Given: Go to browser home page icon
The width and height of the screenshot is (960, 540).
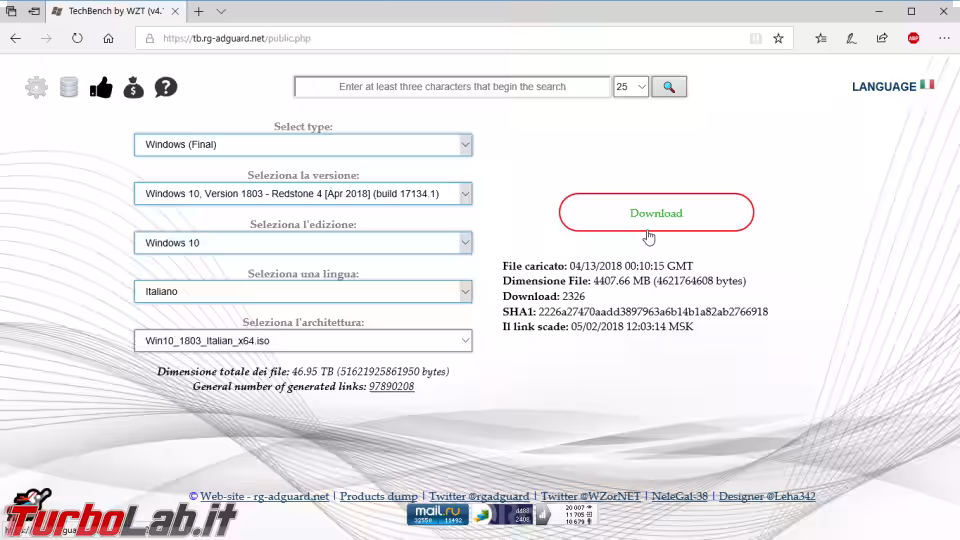Looking at the screenshot, I should point(108,38).
